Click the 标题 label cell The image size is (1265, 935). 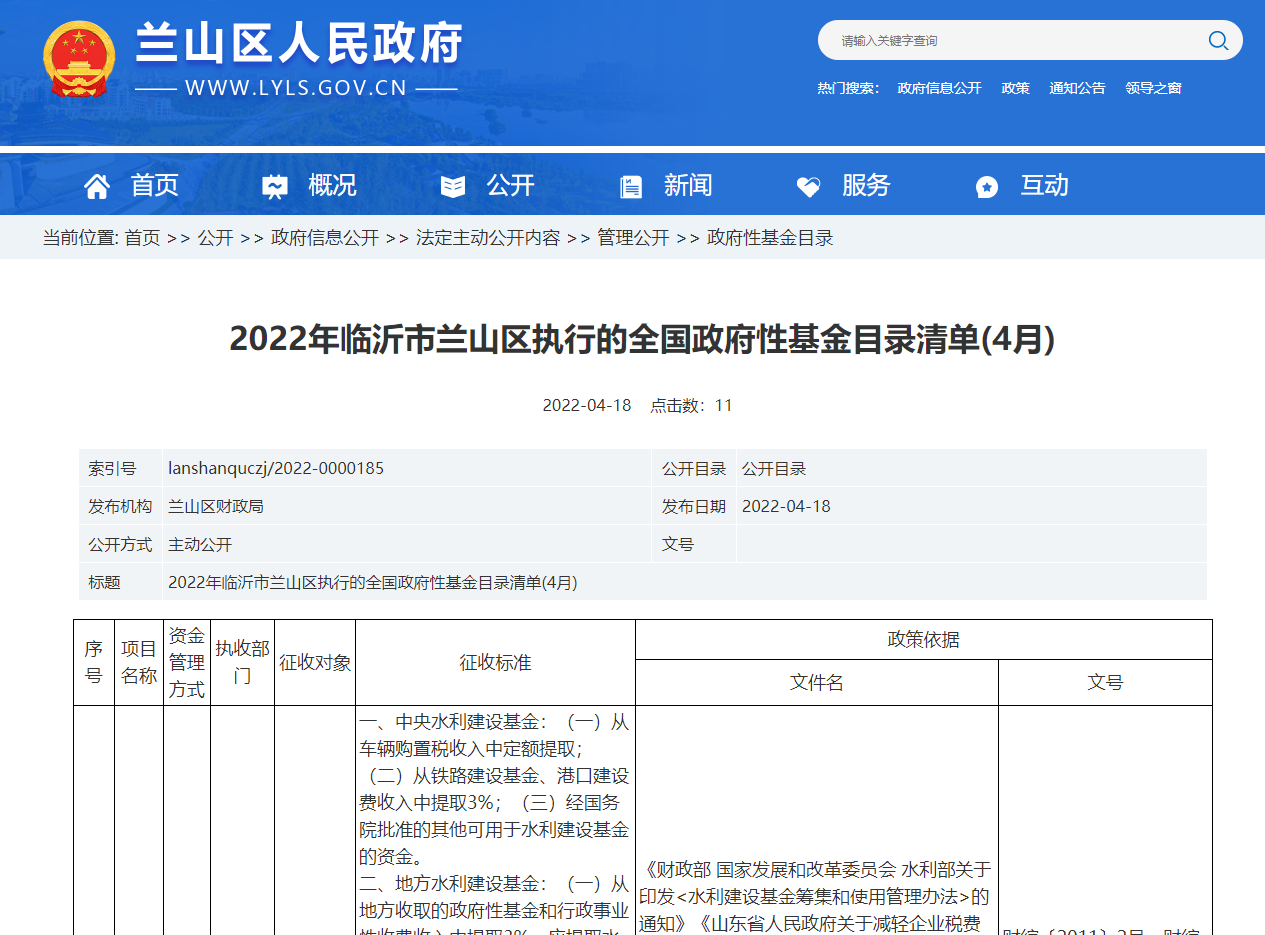[x=120, y=582]
